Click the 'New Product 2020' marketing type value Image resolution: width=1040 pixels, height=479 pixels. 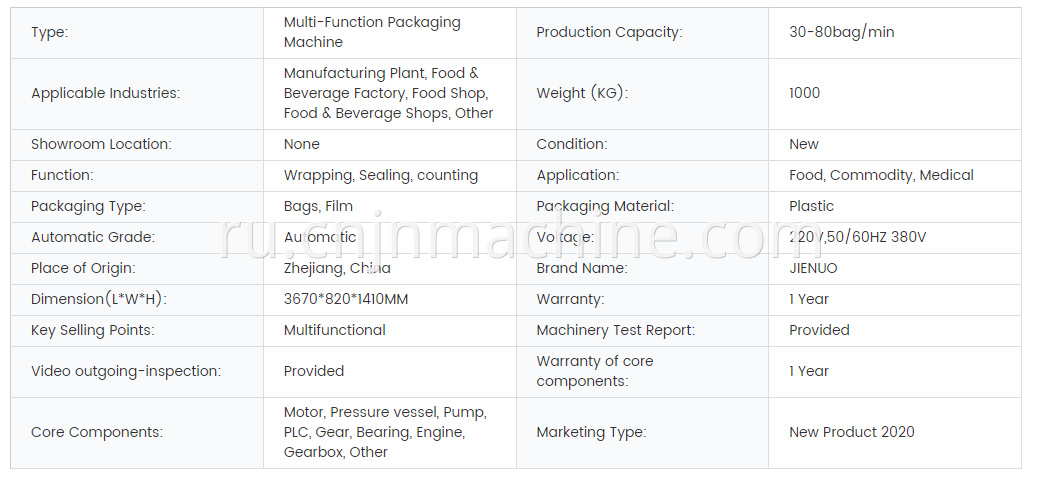pyautogui.click(x=852, y=432)
